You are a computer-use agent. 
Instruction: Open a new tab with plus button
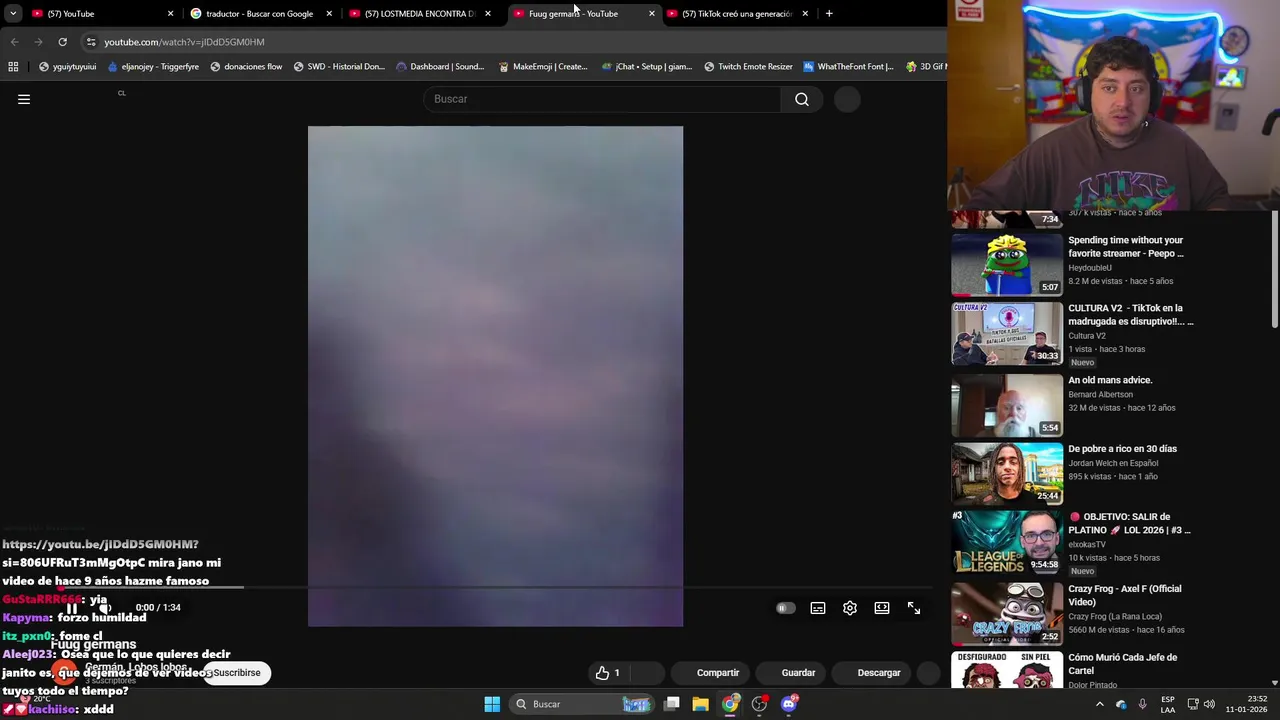click(829, 14)
